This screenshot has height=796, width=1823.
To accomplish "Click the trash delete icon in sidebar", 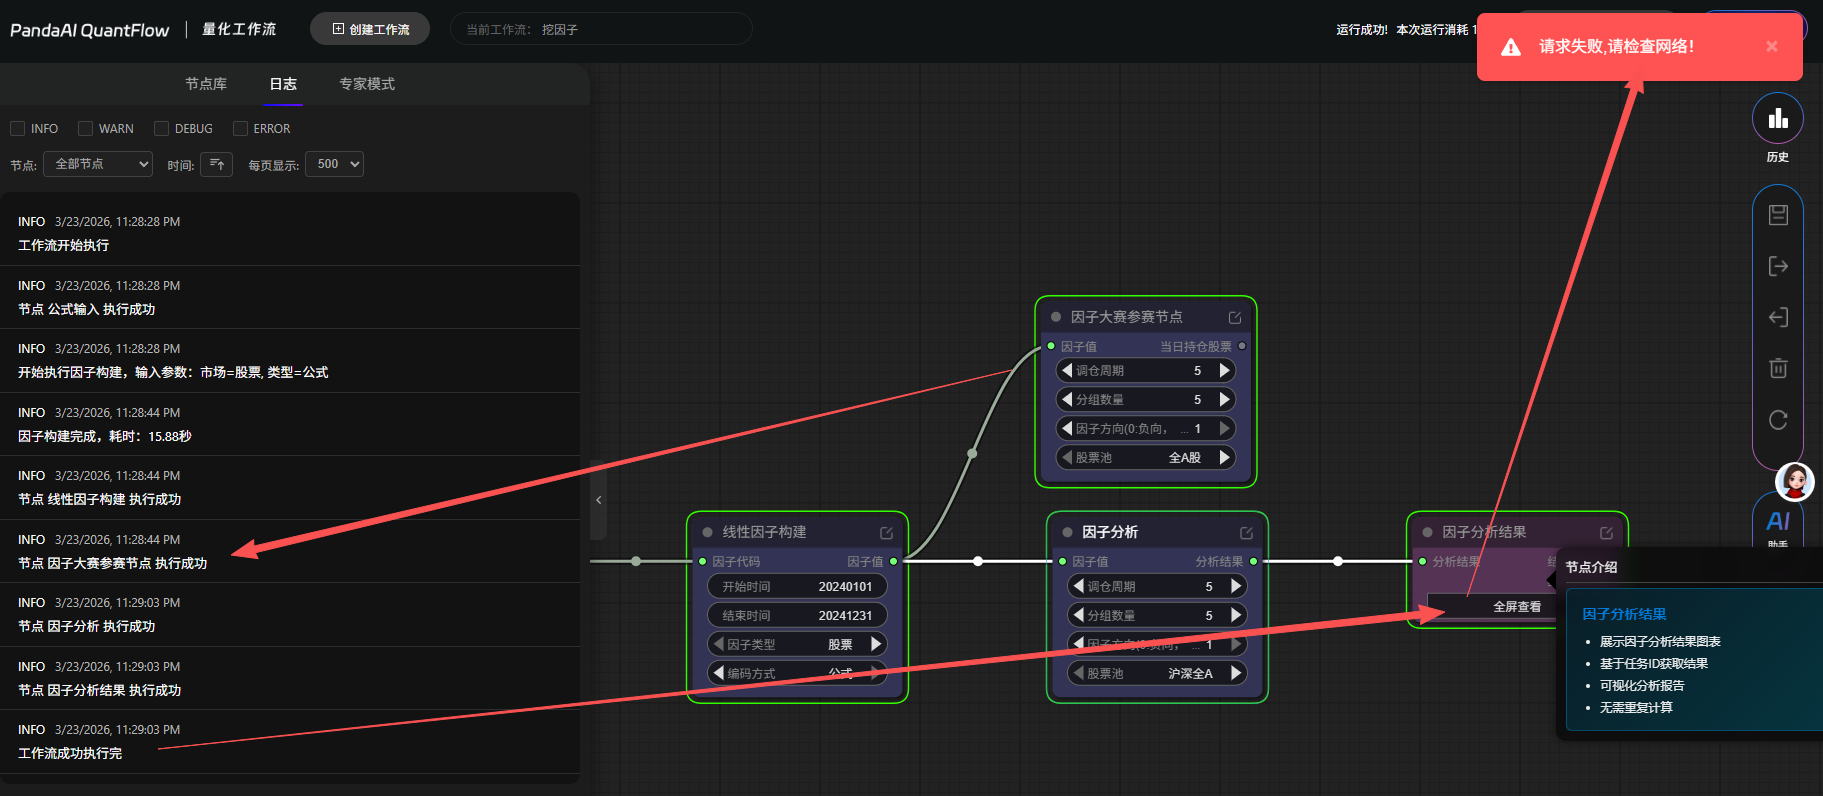I will [x=1777, y=368].
